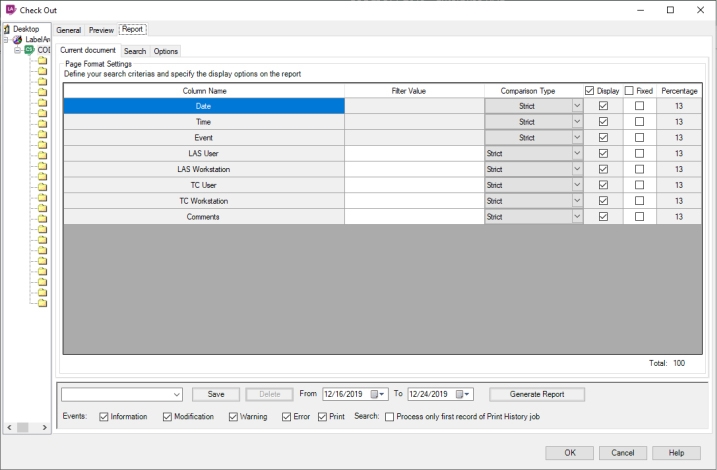Uncheck the Information events checkbox
Image resolution: width=717 pixels, height=470 pixels.
pos(104,417)
